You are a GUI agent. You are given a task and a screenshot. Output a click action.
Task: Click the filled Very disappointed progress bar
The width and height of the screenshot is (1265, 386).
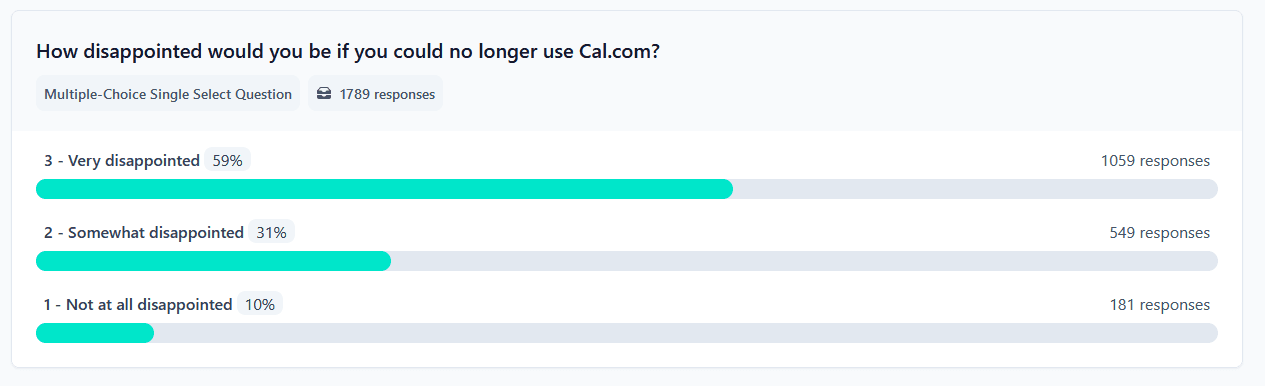[385, 189]
